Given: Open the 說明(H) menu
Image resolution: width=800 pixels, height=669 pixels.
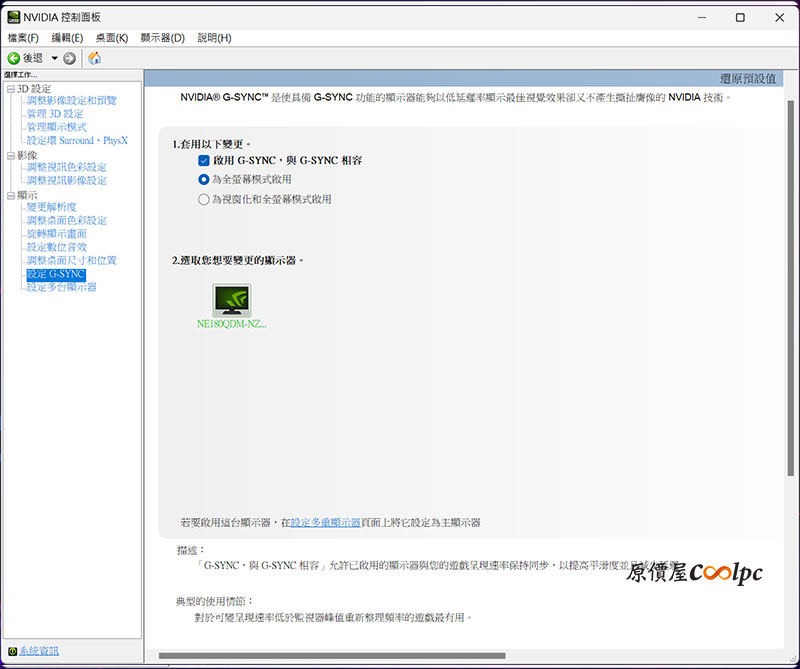Looking at the screenshot, I should (x=214, y=38).
